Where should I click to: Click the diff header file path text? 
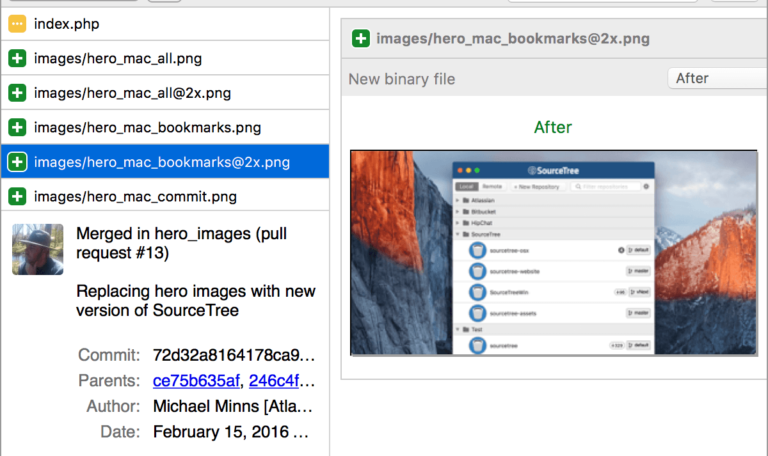click(513, 39)
